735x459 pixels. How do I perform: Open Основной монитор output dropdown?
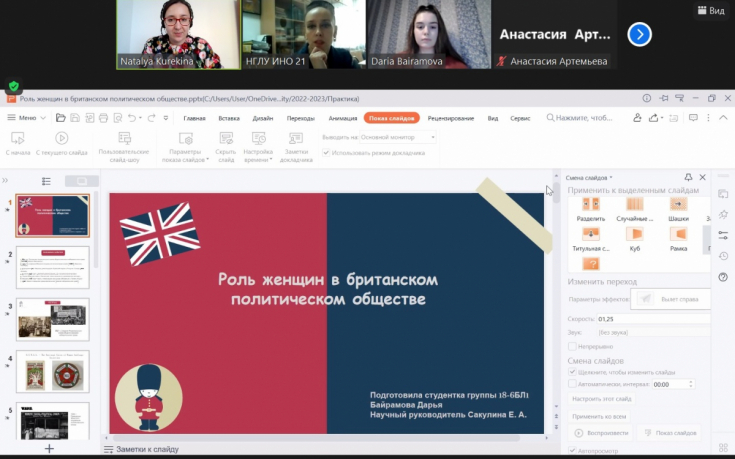[x=398, y=137]
